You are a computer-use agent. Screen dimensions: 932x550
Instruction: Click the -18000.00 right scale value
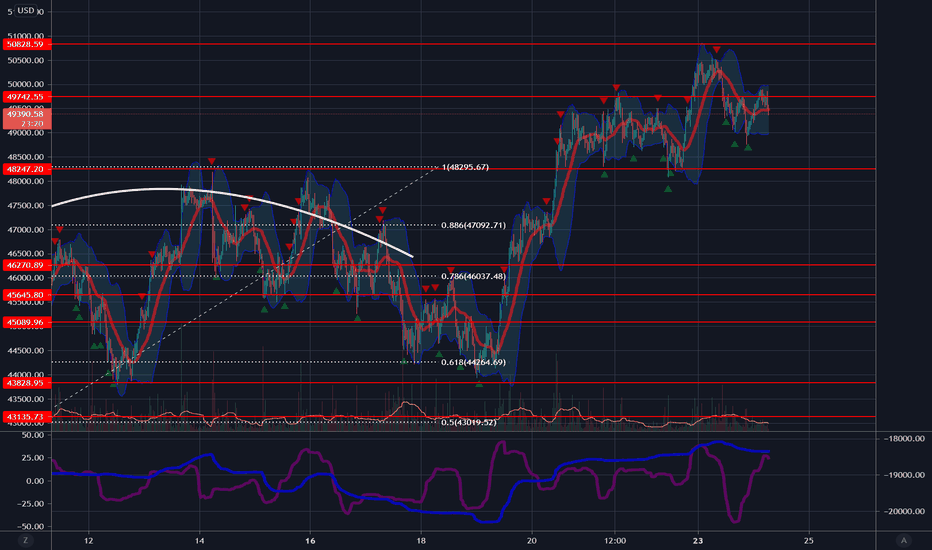click(903, 439)
